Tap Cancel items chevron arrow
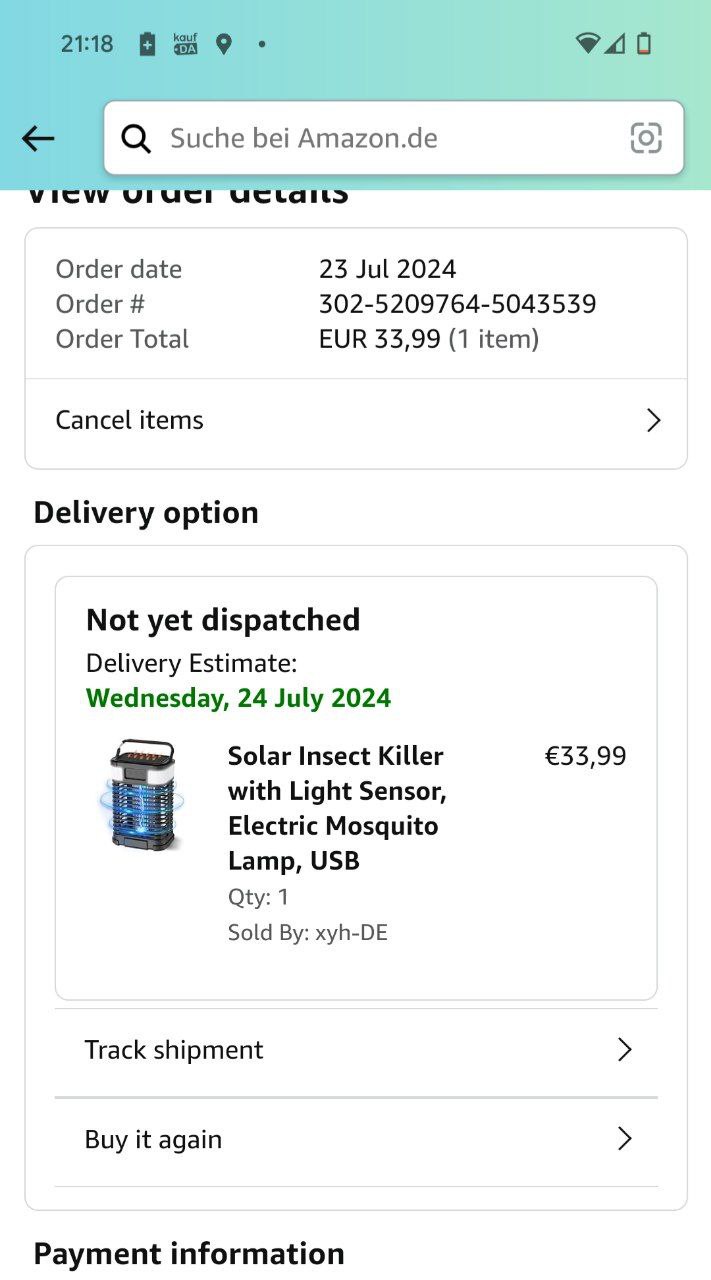 [653, 420]
